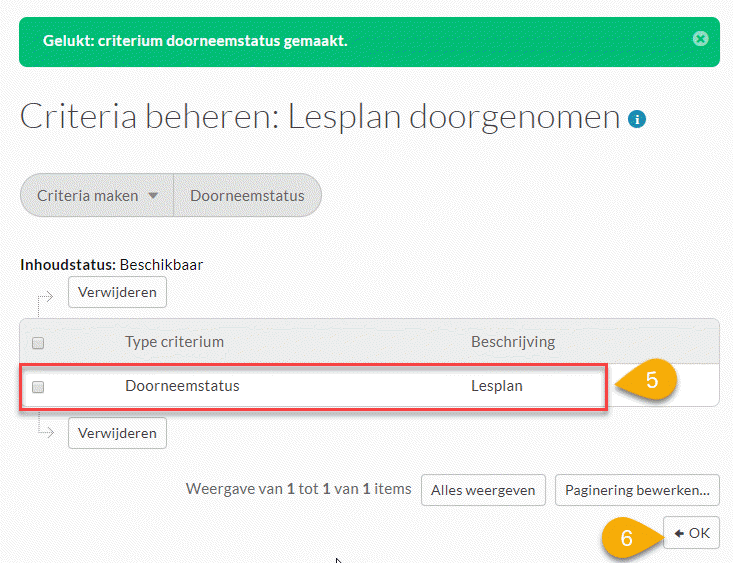Click the Criteria maken arrow
733x563 pixels.
(x=153, y=196)
